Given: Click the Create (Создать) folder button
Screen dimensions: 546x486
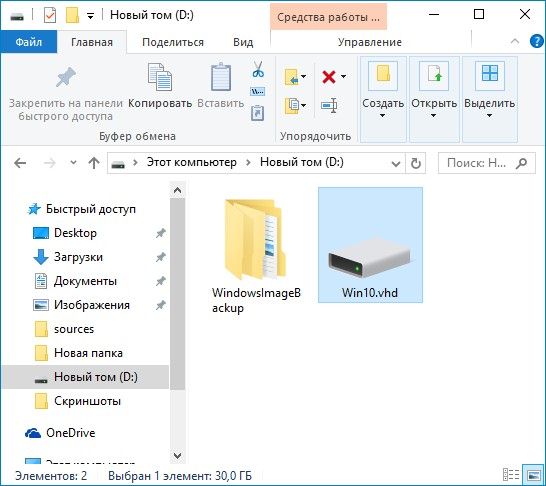Looking at the screenshot, I should (x=383, y=99).
